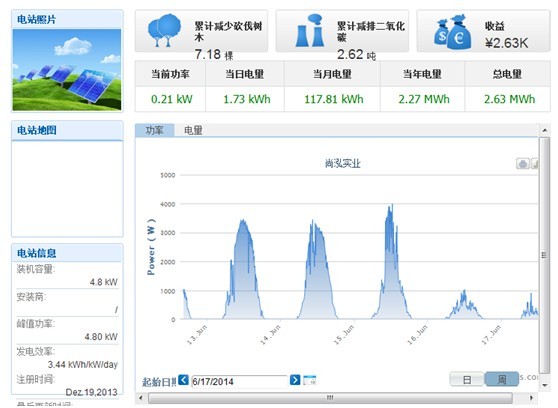Click the installed capacity value 4.8 kW
The height and width of the screenshot is (408, 558).
(x=104, y=282)
